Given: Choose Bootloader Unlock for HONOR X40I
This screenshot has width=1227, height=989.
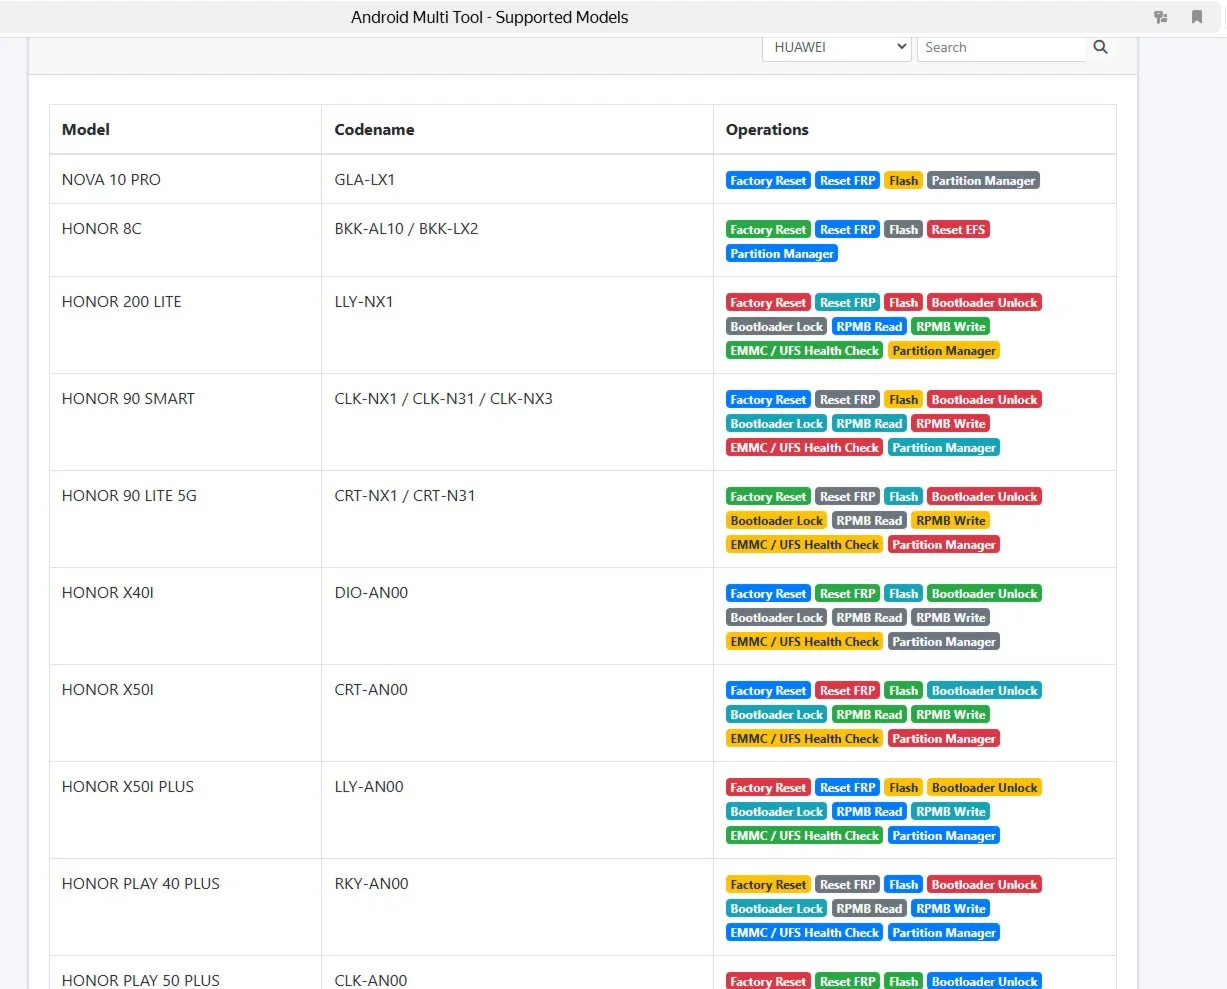Looking at the screenshot, I should click(985, 594).
